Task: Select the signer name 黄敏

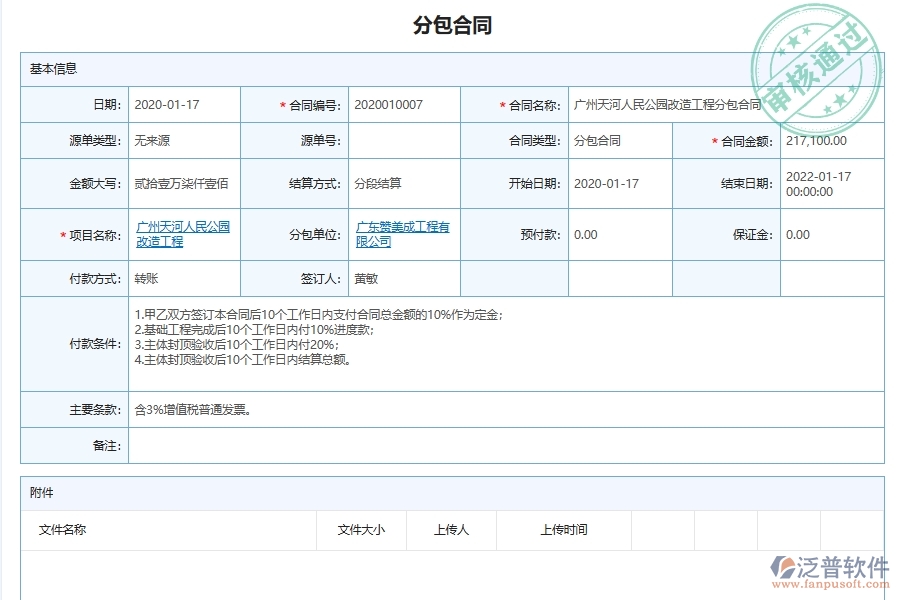Action: tap(362, 278)
